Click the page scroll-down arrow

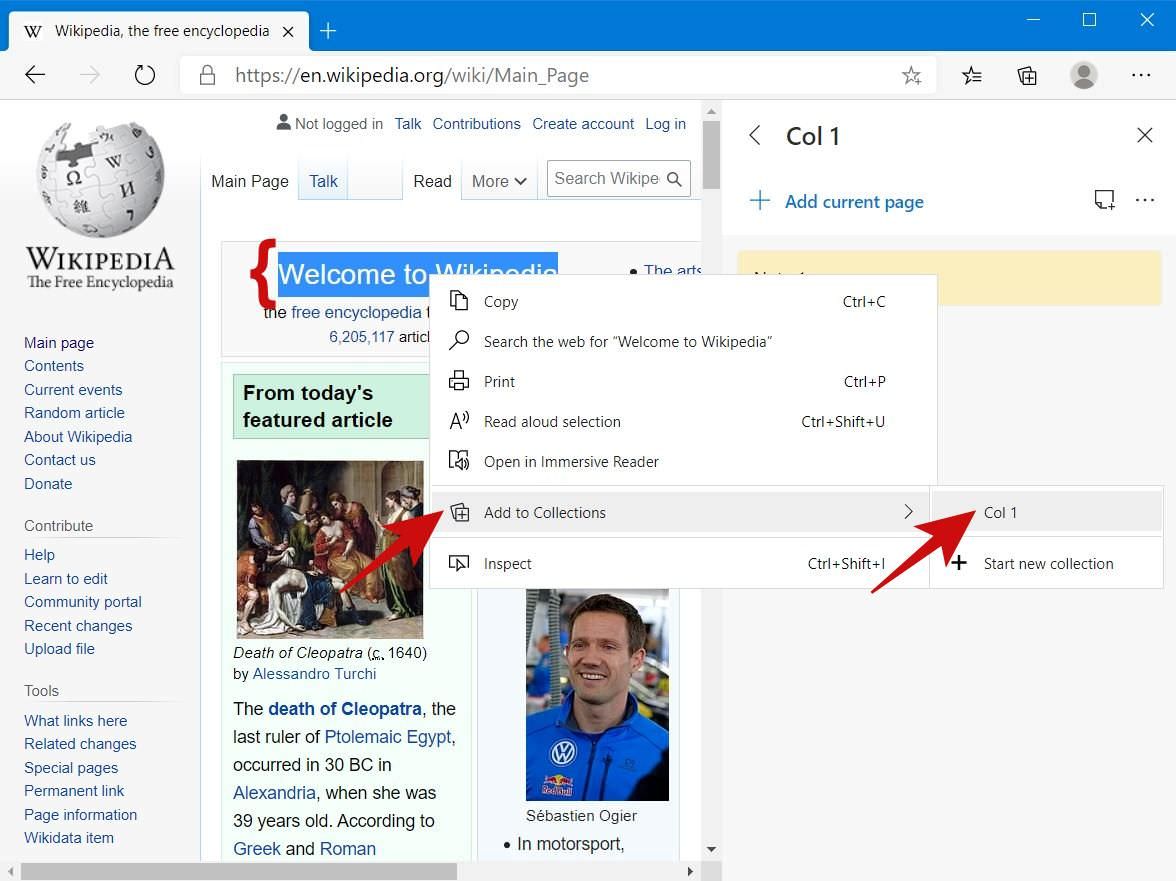pyautogui.click(x=711, y=850)
